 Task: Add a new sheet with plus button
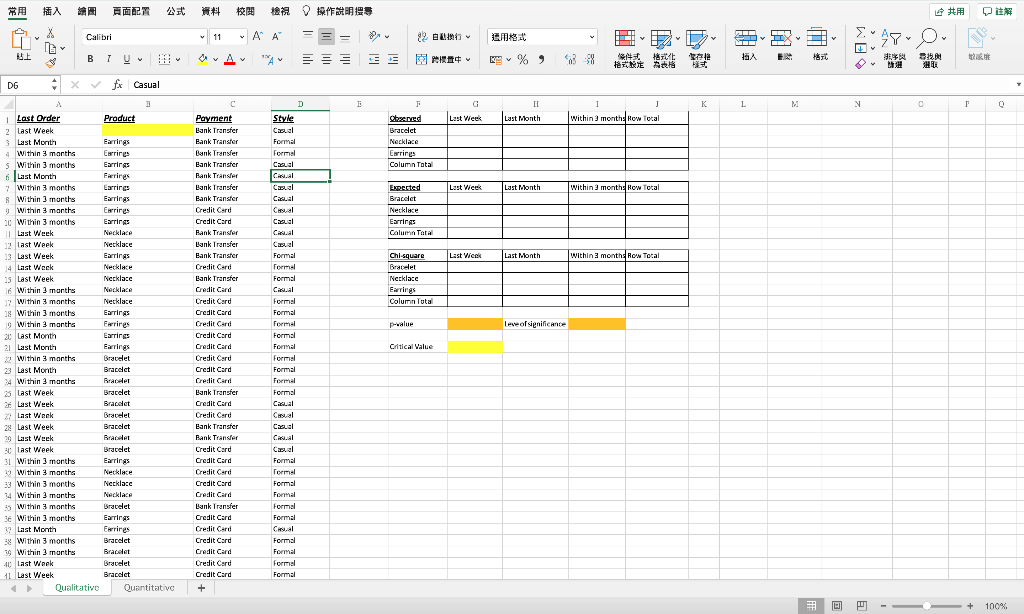pyautogui.click(x=201, y=588)
